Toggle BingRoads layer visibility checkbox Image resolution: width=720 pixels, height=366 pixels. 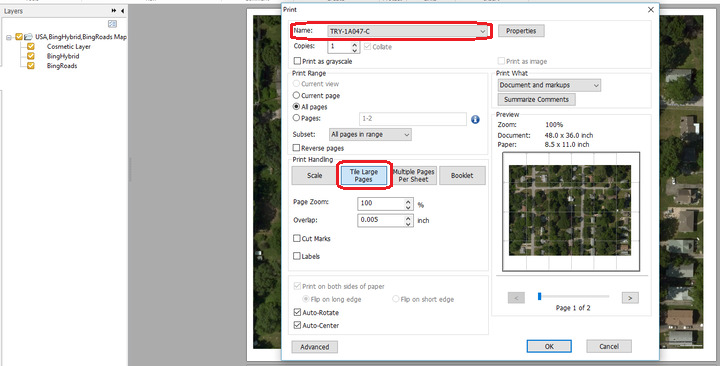[x=31, y=66]
